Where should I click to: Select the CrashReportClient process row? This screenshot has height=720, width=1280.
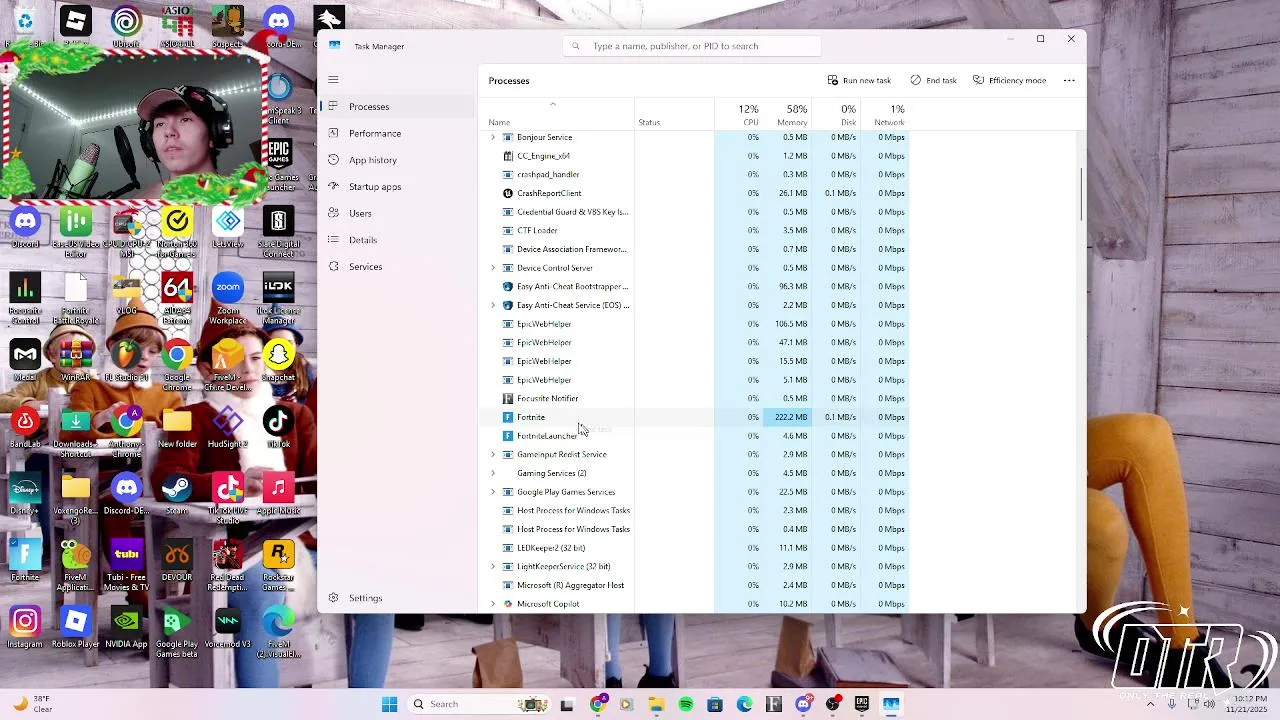click(x=695, y=193)
